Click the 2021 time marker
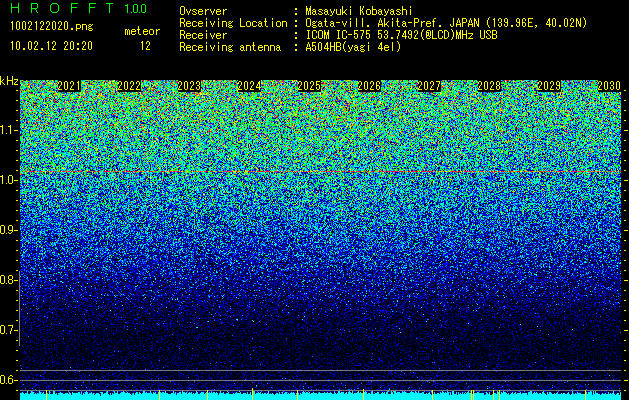The image size is (629, 400). point(69,86)
